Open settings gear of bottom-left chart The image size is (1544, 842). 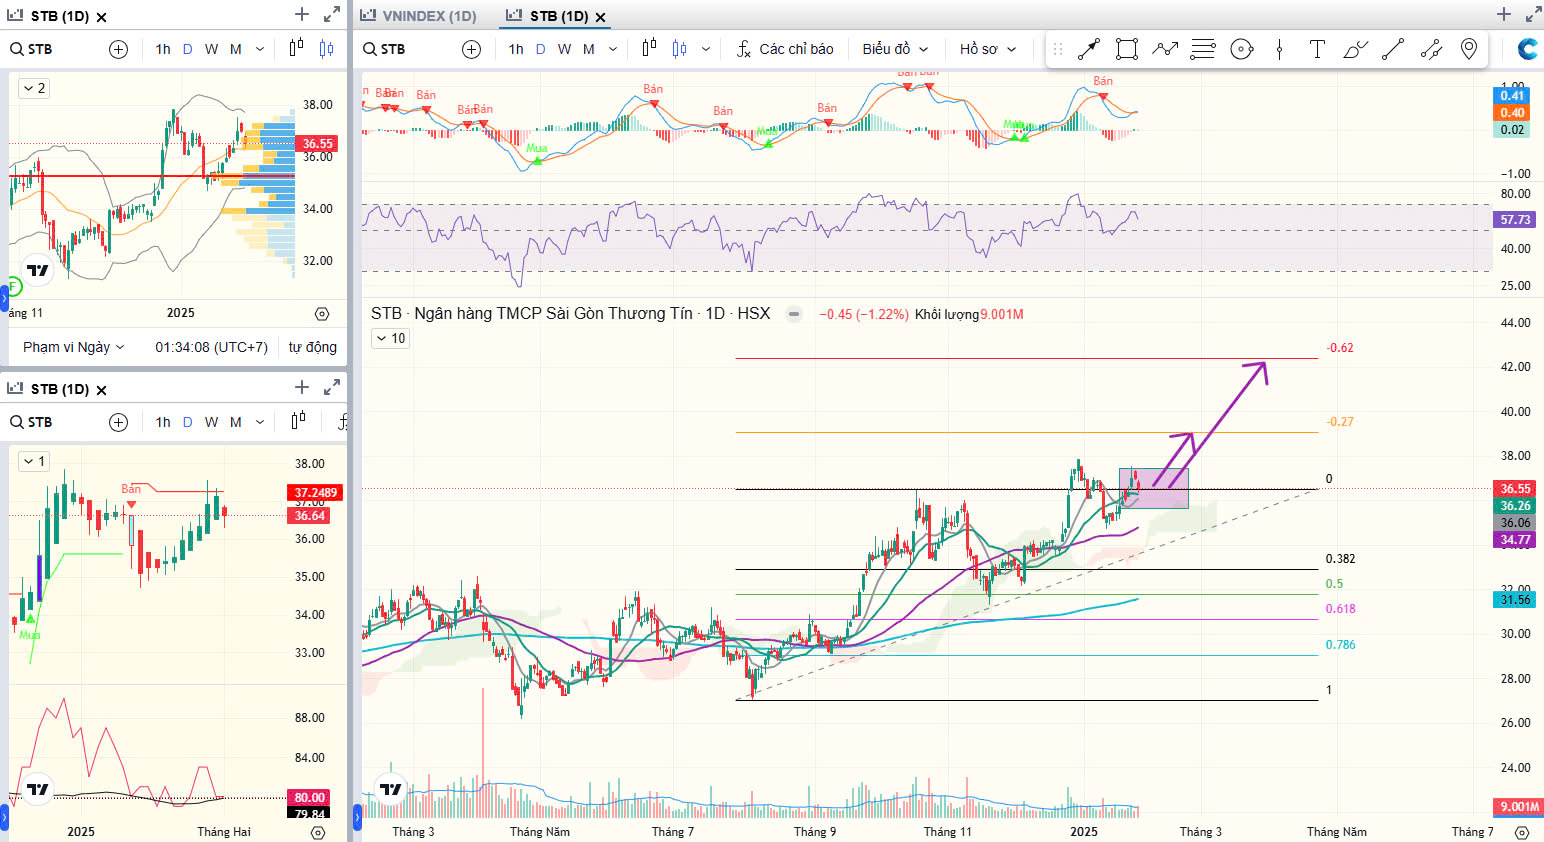[319, 832]
